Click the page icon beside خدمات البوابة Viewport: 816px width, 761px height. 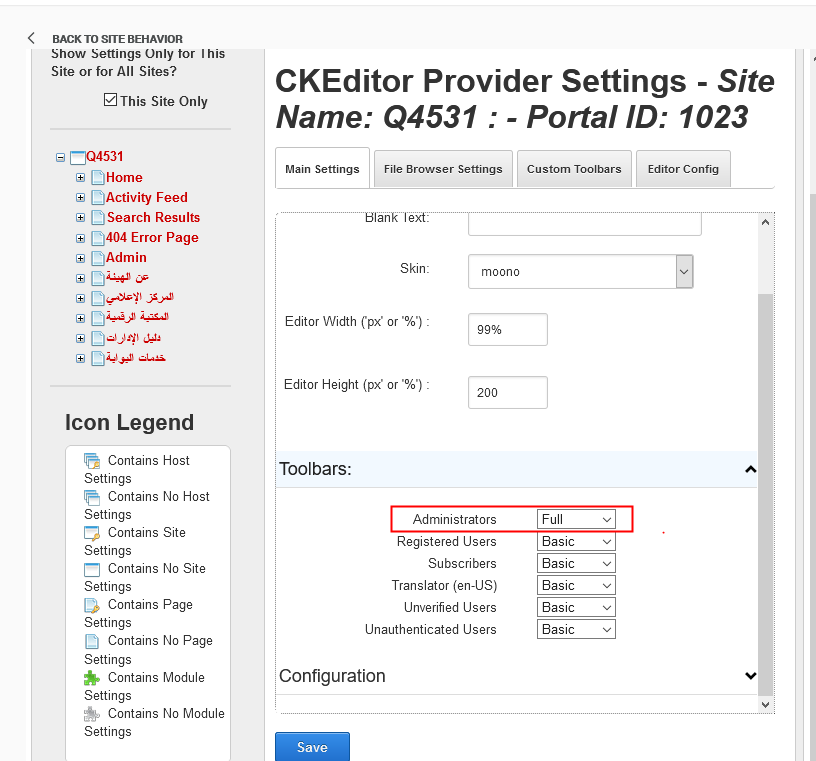98,358
